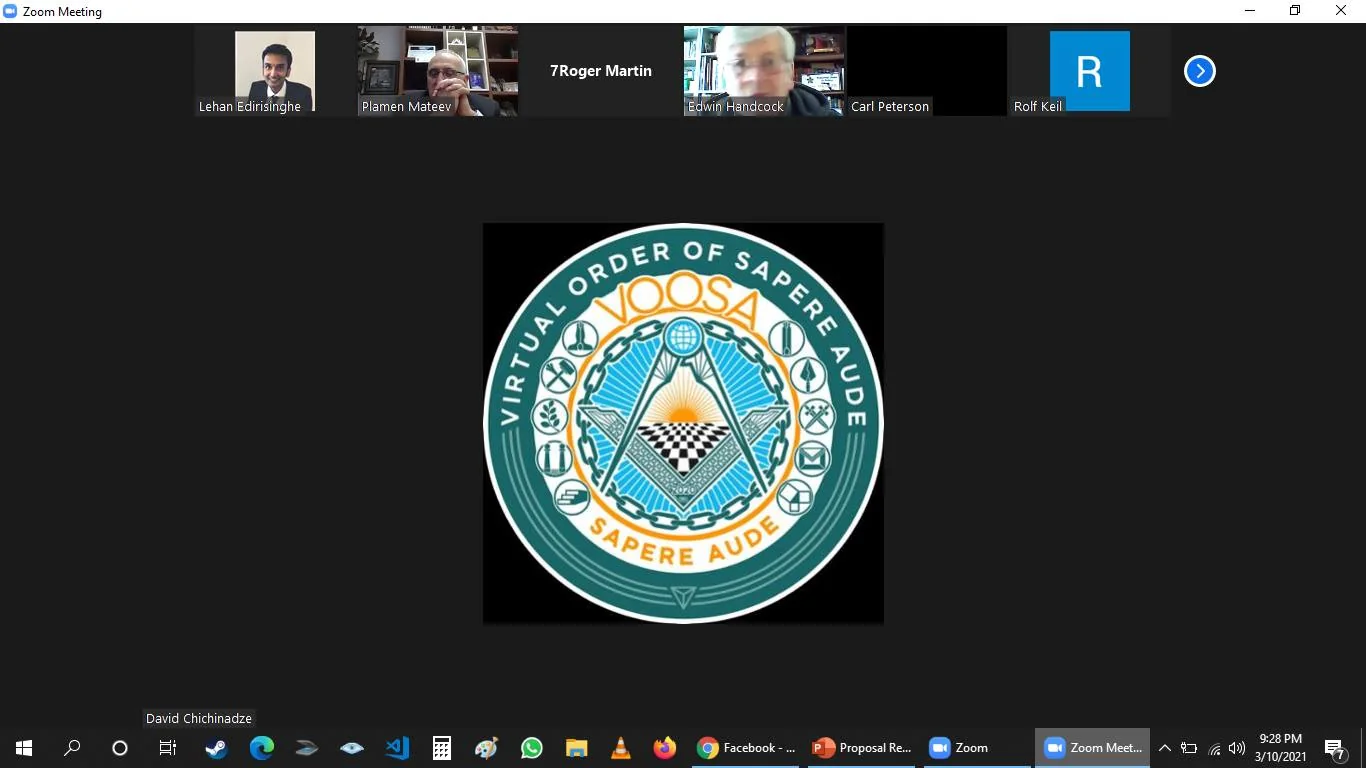Select Lehan Edirisinghe's video thumbnail
Image resolution: width=1366 pixels, height=768 pixels.
275,71
